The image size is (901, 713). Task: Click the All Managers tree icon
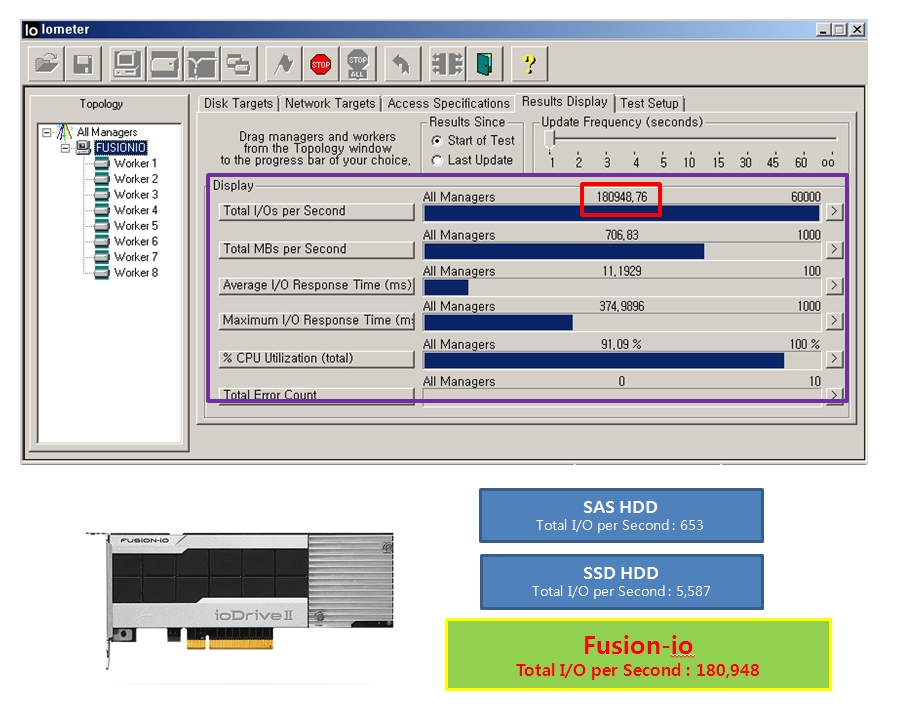tap(64, 132)
